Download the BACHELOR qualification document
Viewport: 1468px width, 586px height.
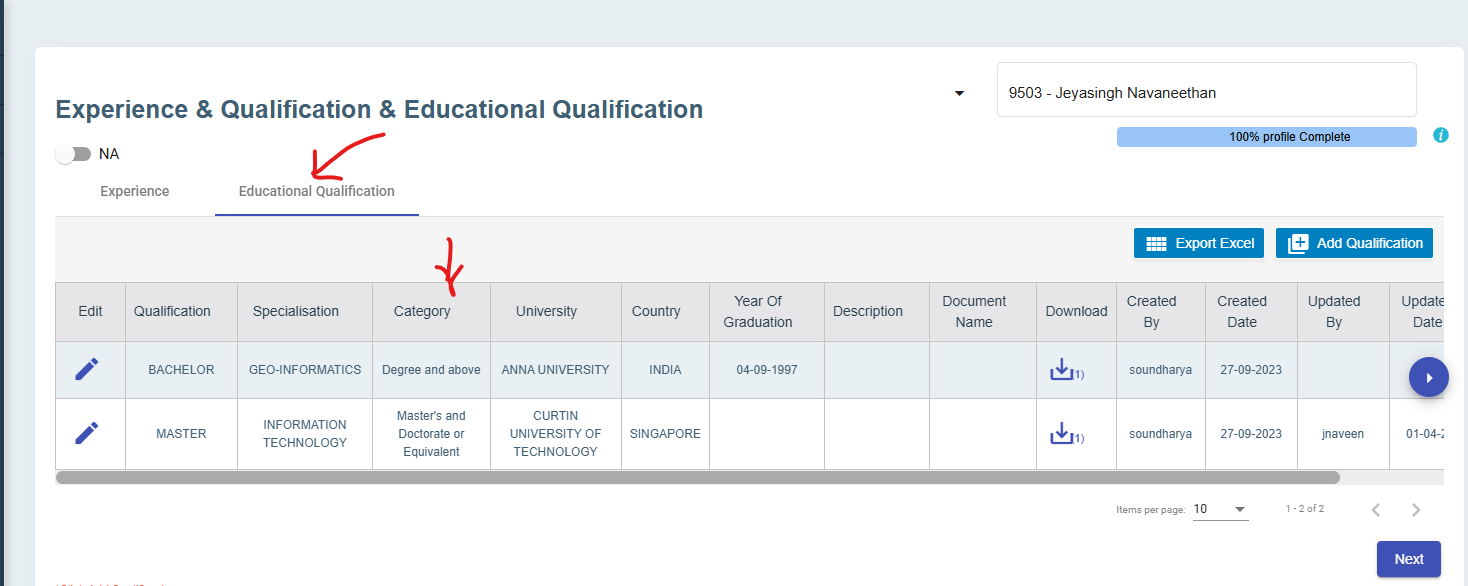pyautogui.click(x=1061, y=370)
